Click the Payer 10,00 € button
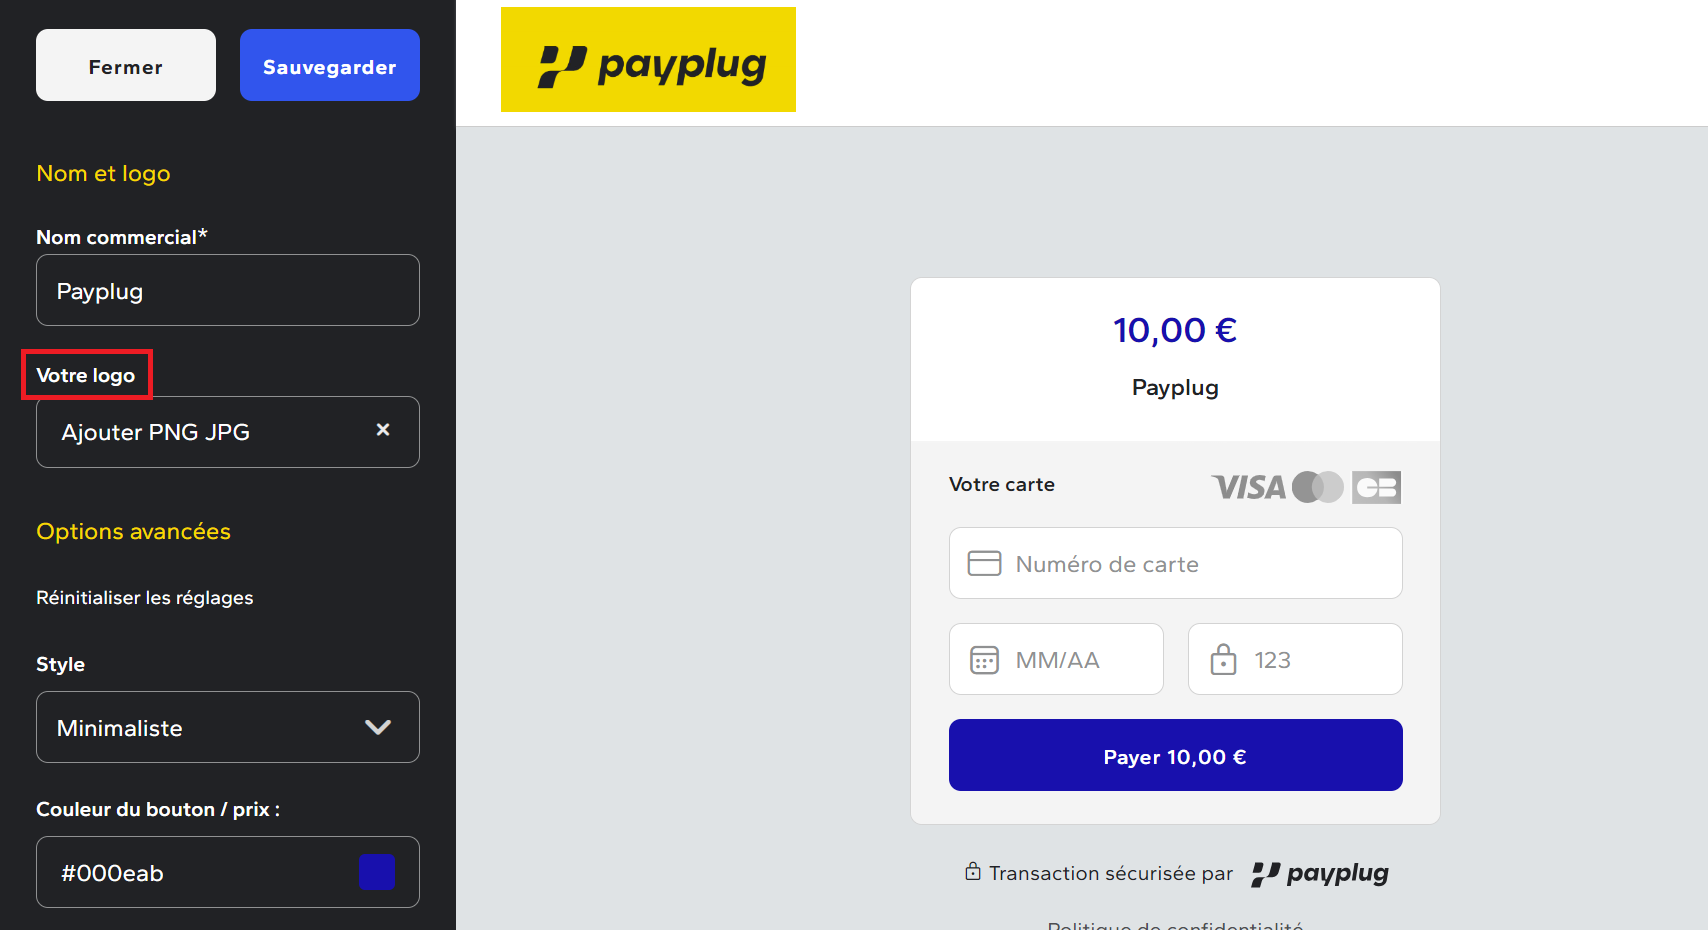This screenshot has height=930, width=1708. (1175, 755)
